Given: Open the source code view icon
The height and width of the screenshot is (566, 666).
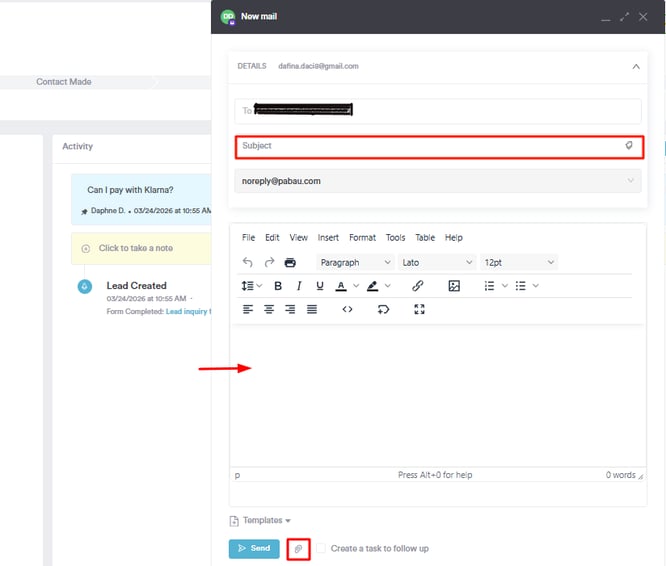Looking at the screenshot, I should tap(347, 310).
